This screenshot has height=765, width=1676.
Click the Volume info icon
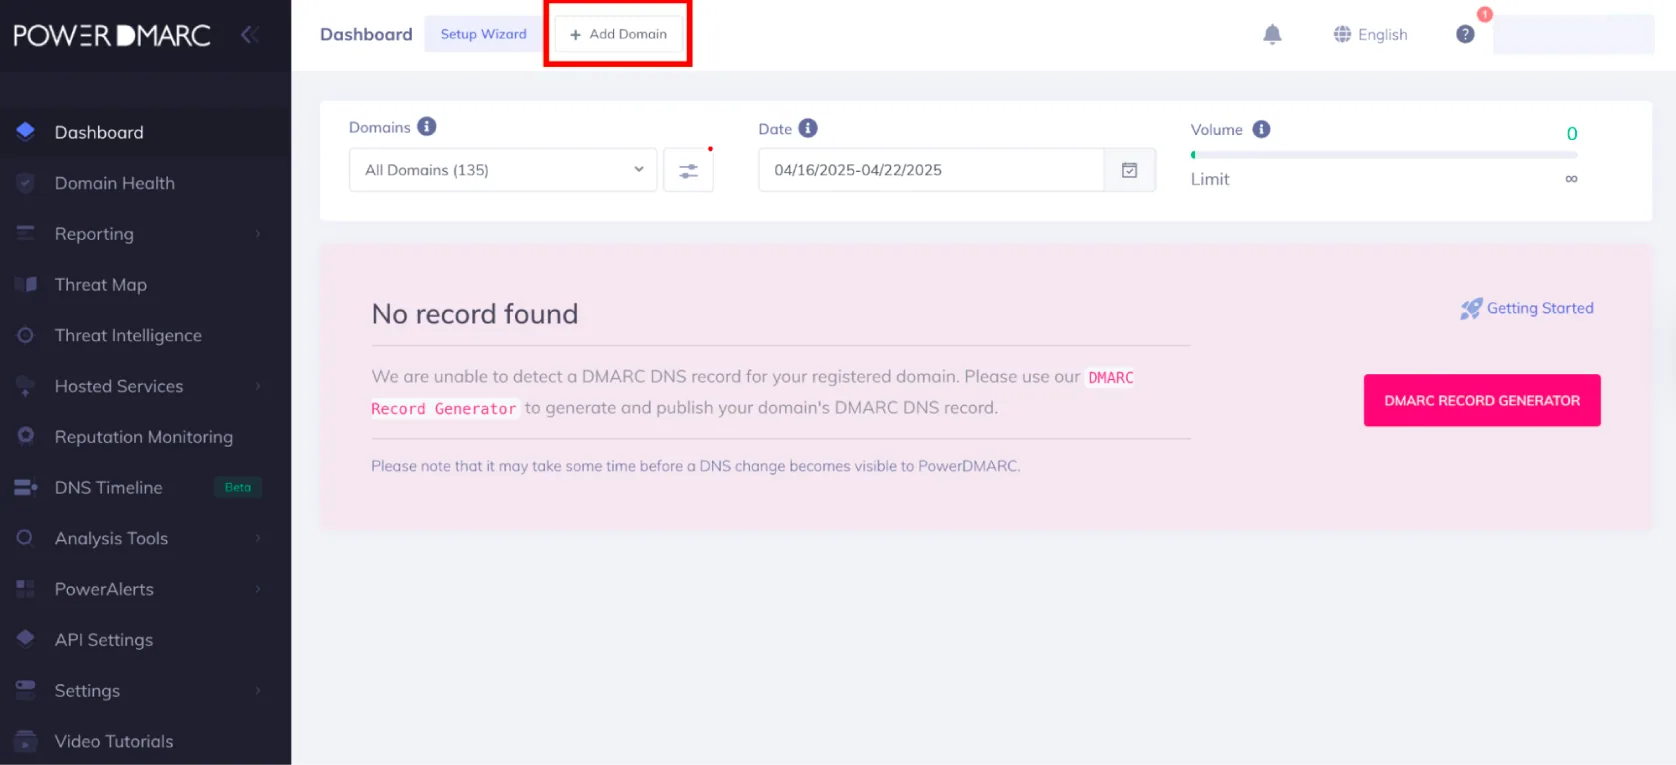tap(1261, 129)
